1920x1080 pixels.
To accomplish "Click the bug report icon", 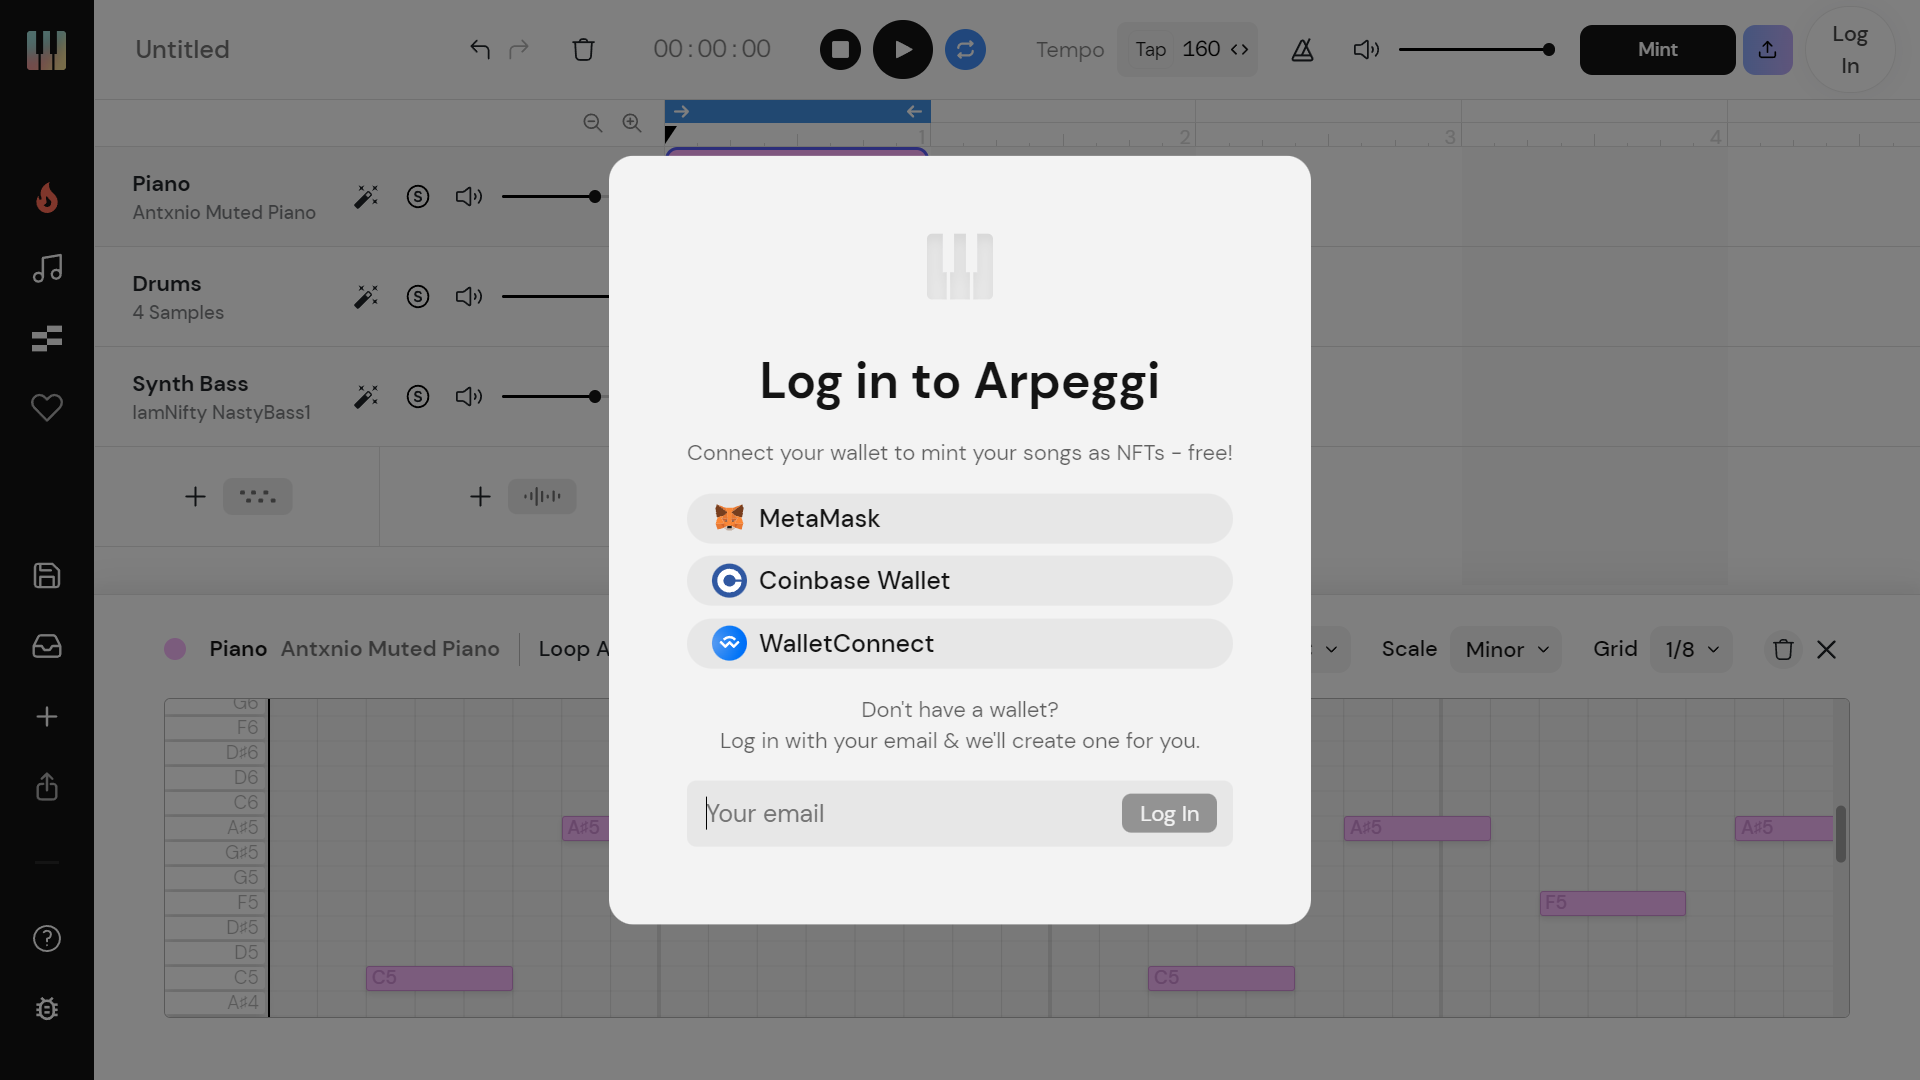I will pyautogui.click(x=47, y=1009).
